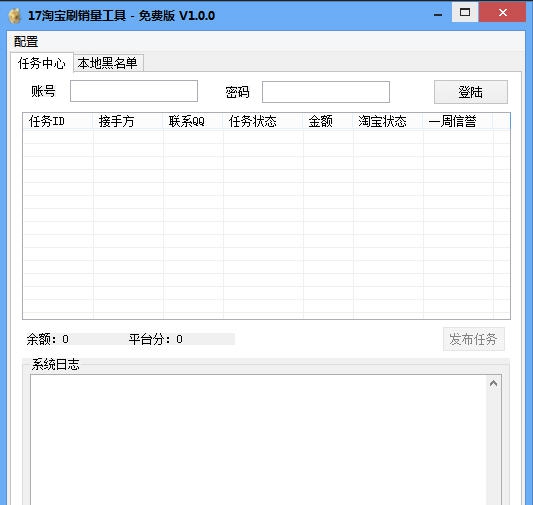Click the 平台分: 0 label

point(156,339)
